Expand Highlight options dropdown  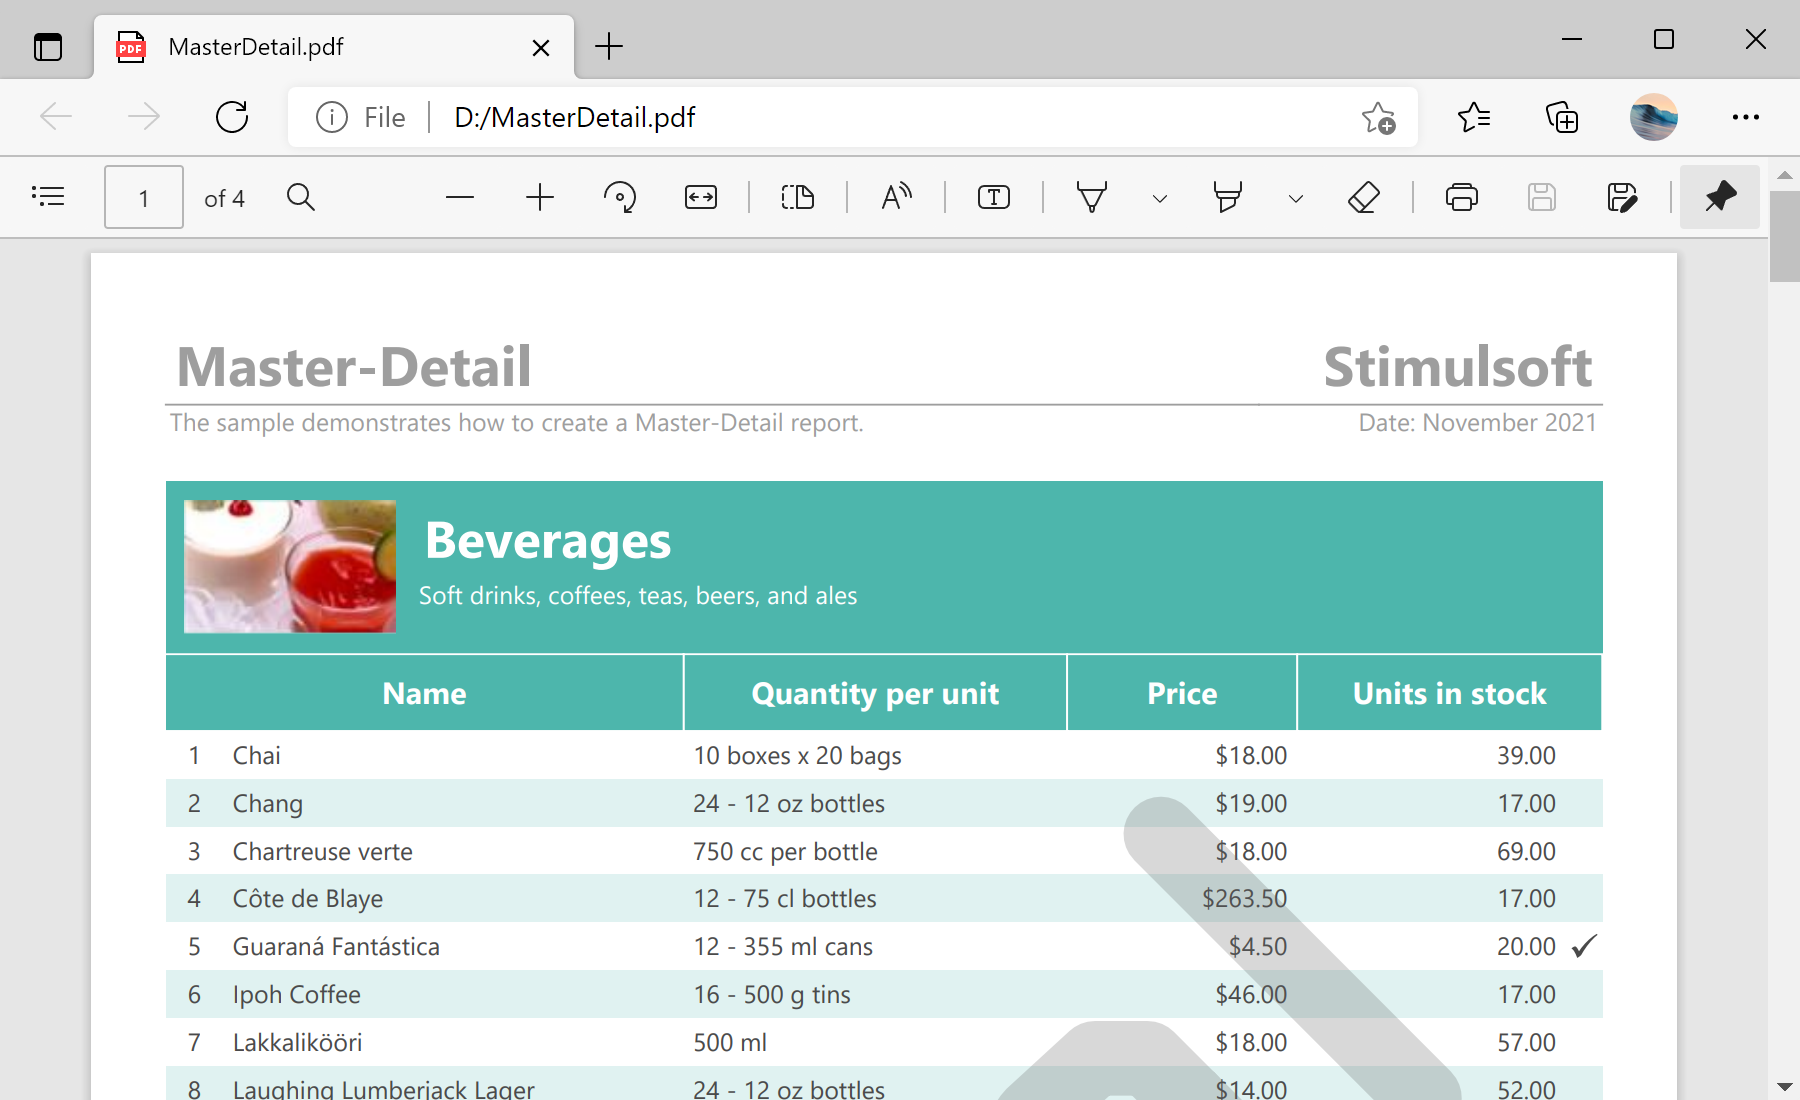pos(1296,198)
